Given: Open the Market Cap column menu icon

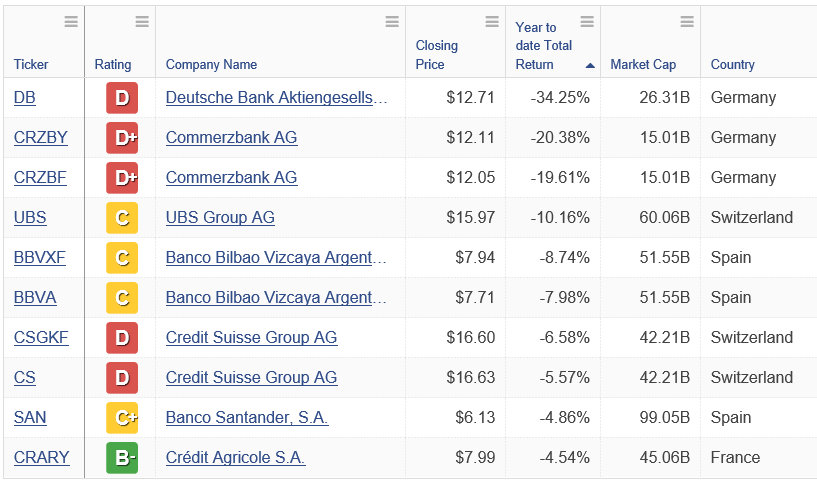Looking at the screenshot, I should point(687,22).
